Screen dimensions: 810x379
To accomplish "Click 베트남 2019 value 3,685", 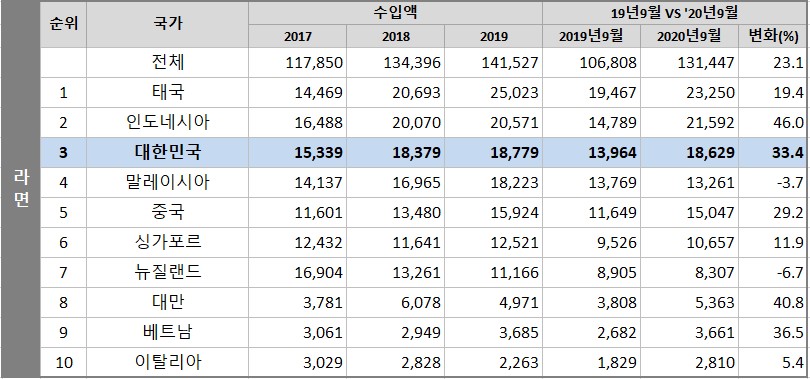I will [x=518, y=333].
